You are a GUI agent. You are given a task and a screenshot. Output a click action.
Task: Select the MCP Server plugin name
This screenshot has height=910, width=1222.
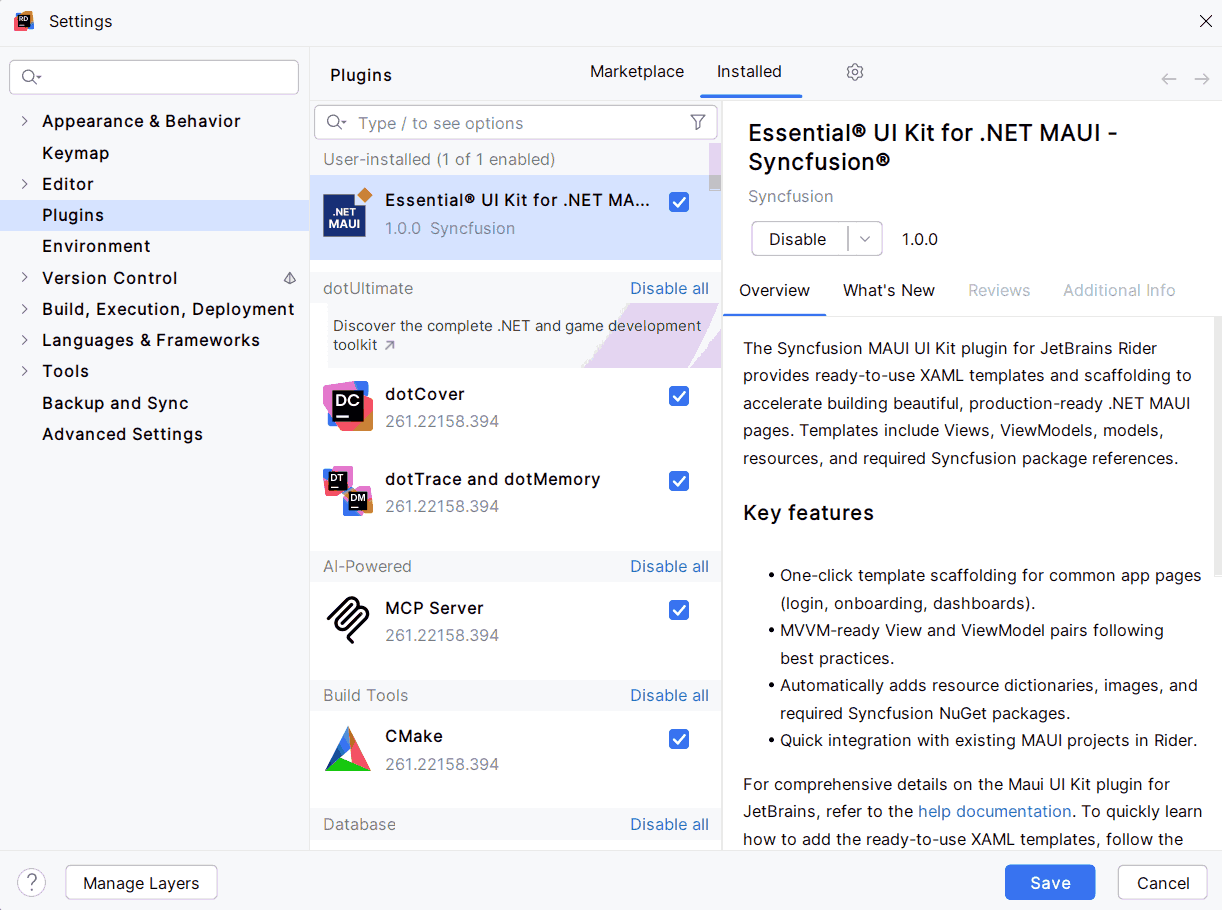(434, 608)
